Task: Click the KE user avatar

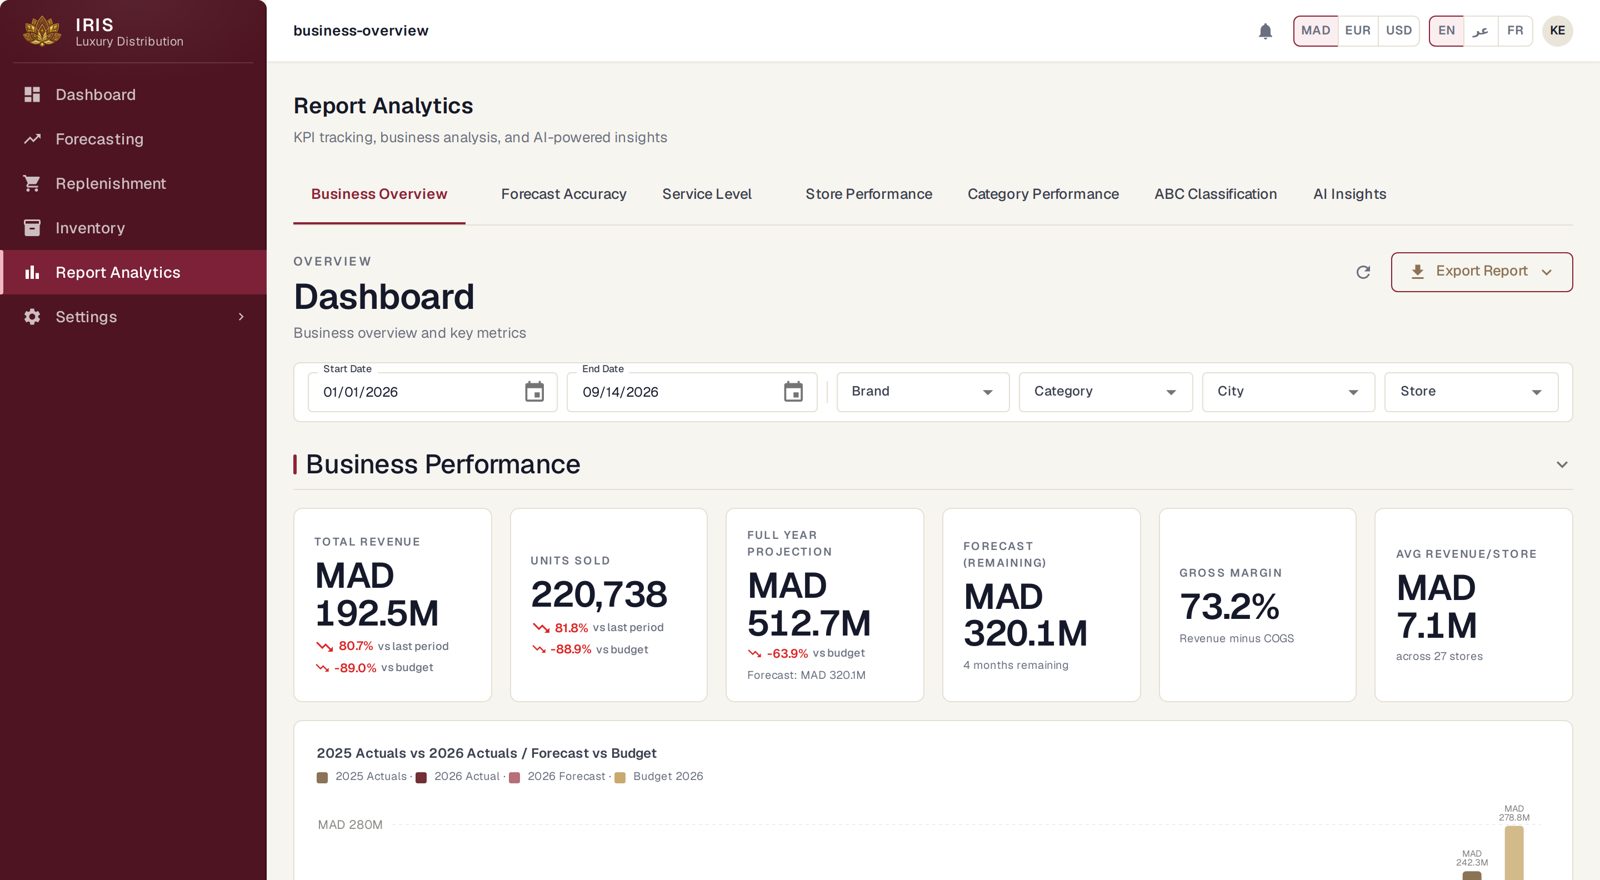Action: coord(1557,31)
